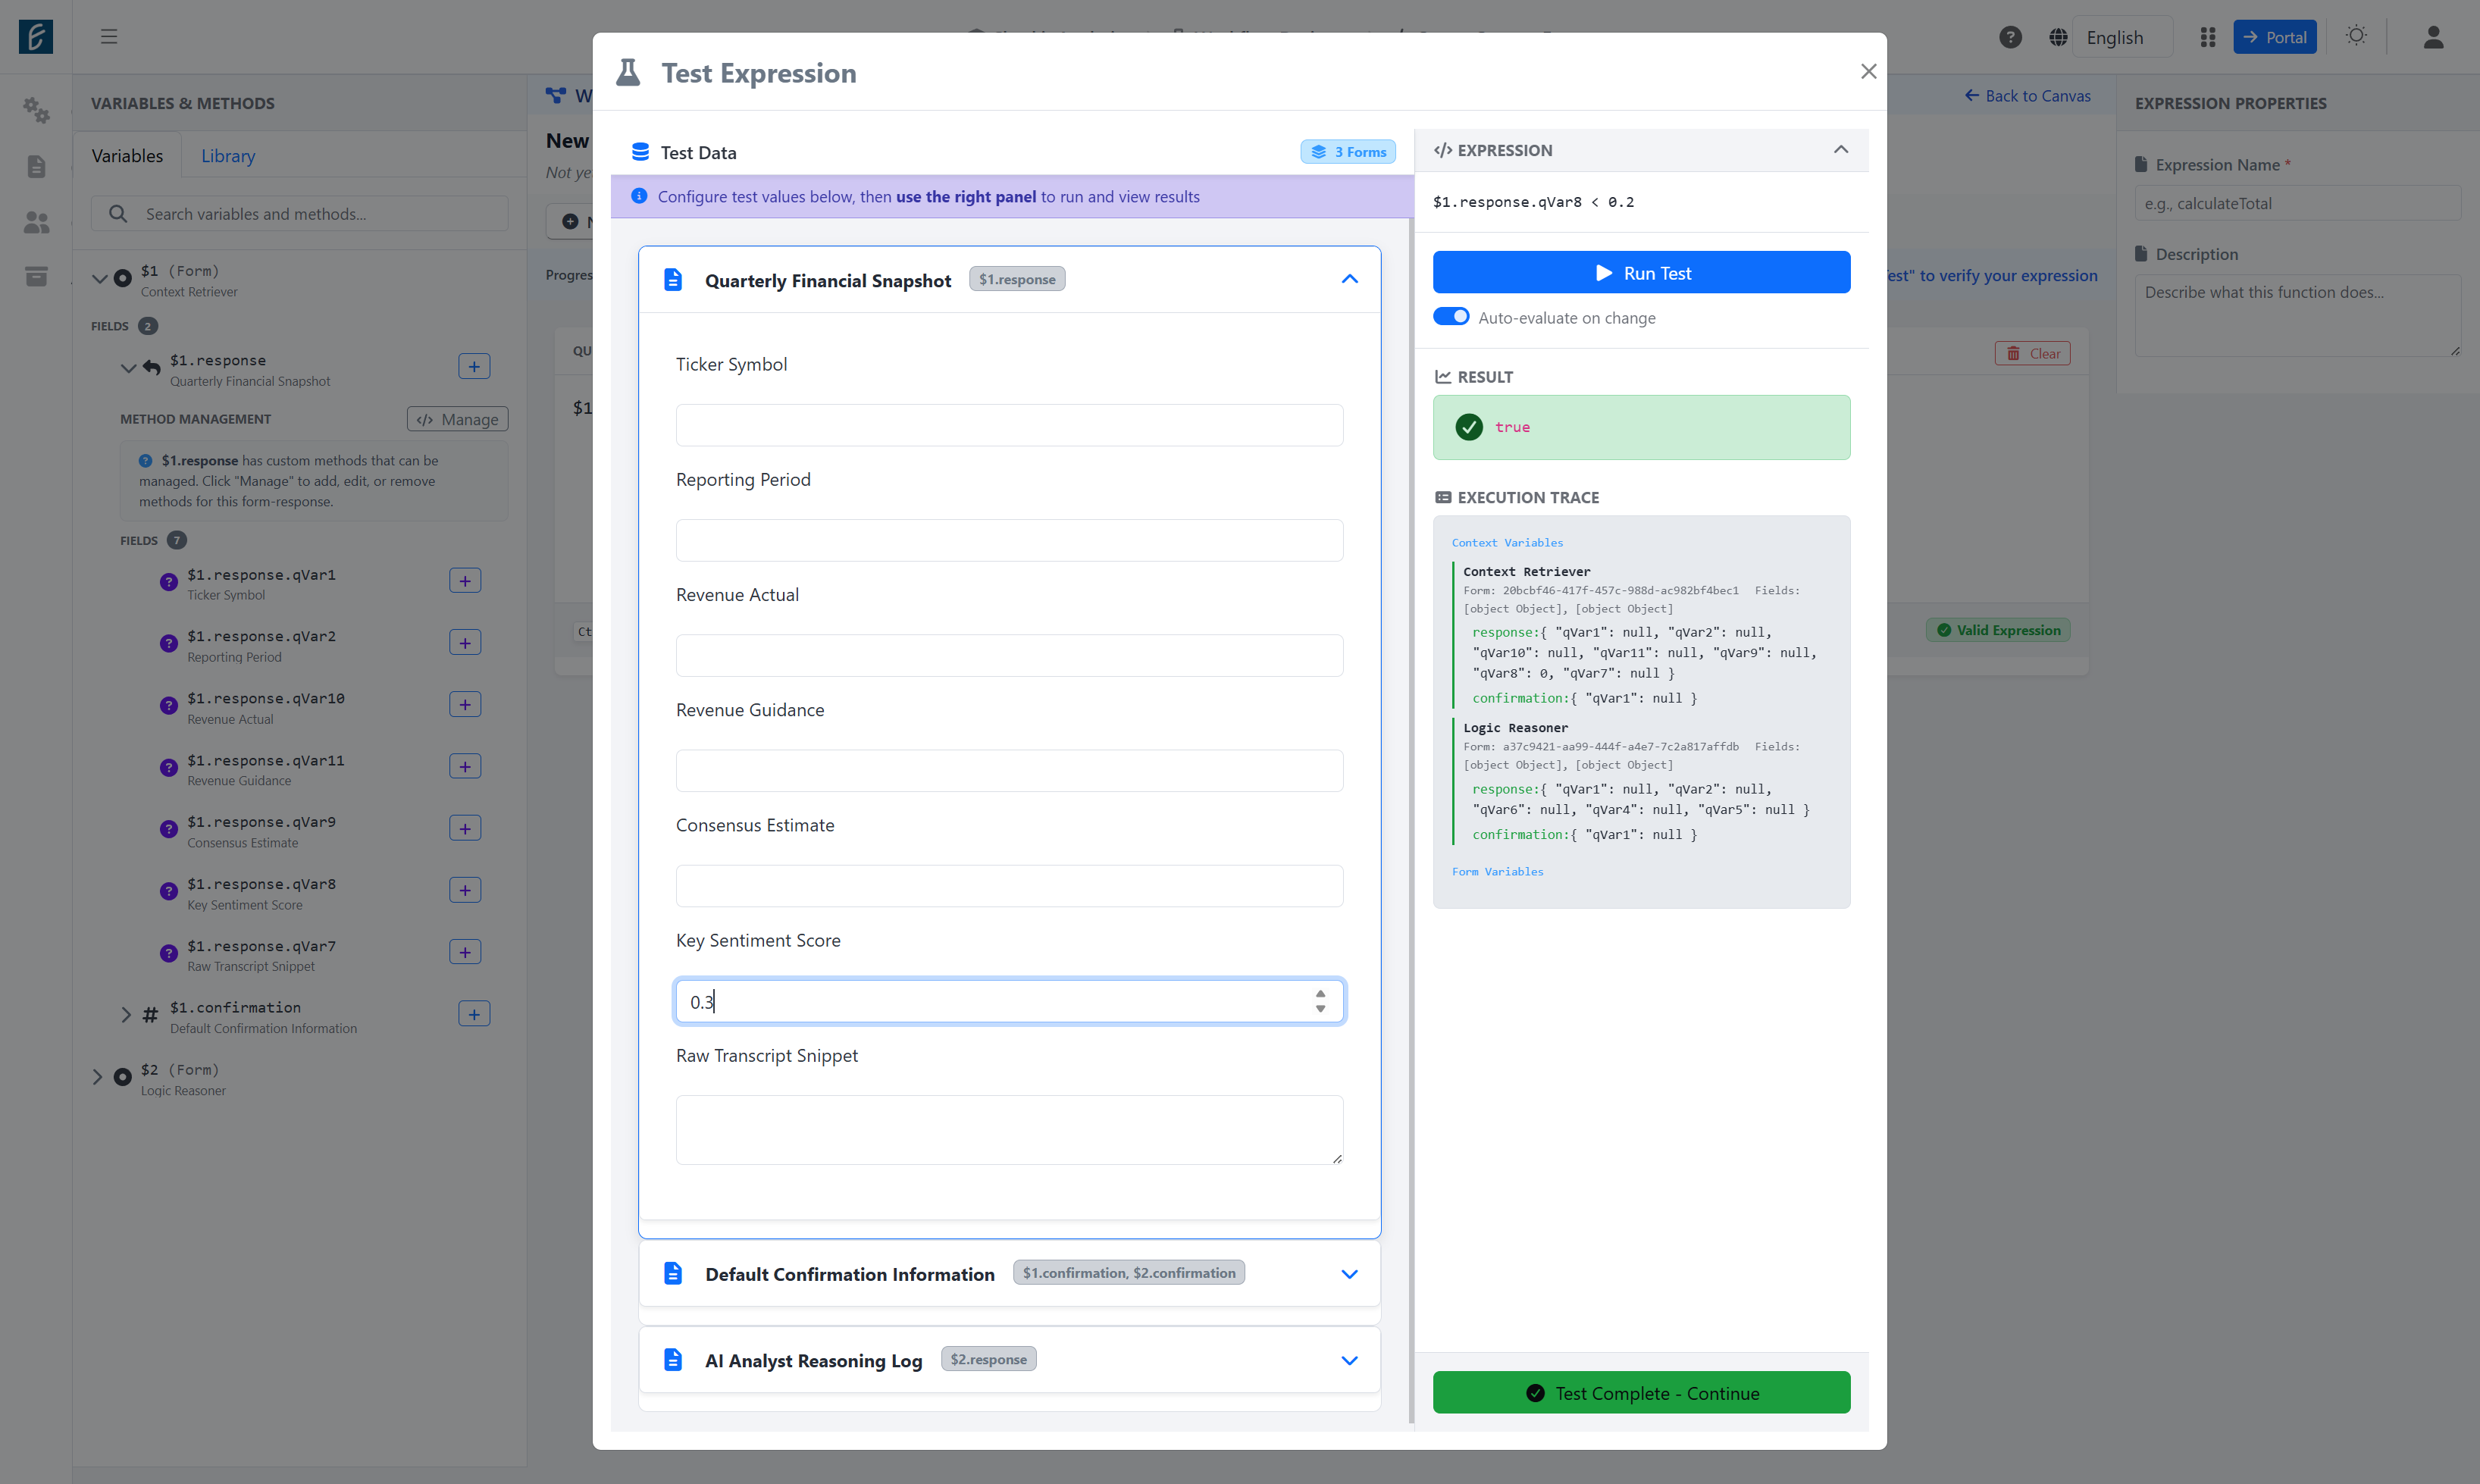Click the Ticker Symbol input field

point(1009,425)
